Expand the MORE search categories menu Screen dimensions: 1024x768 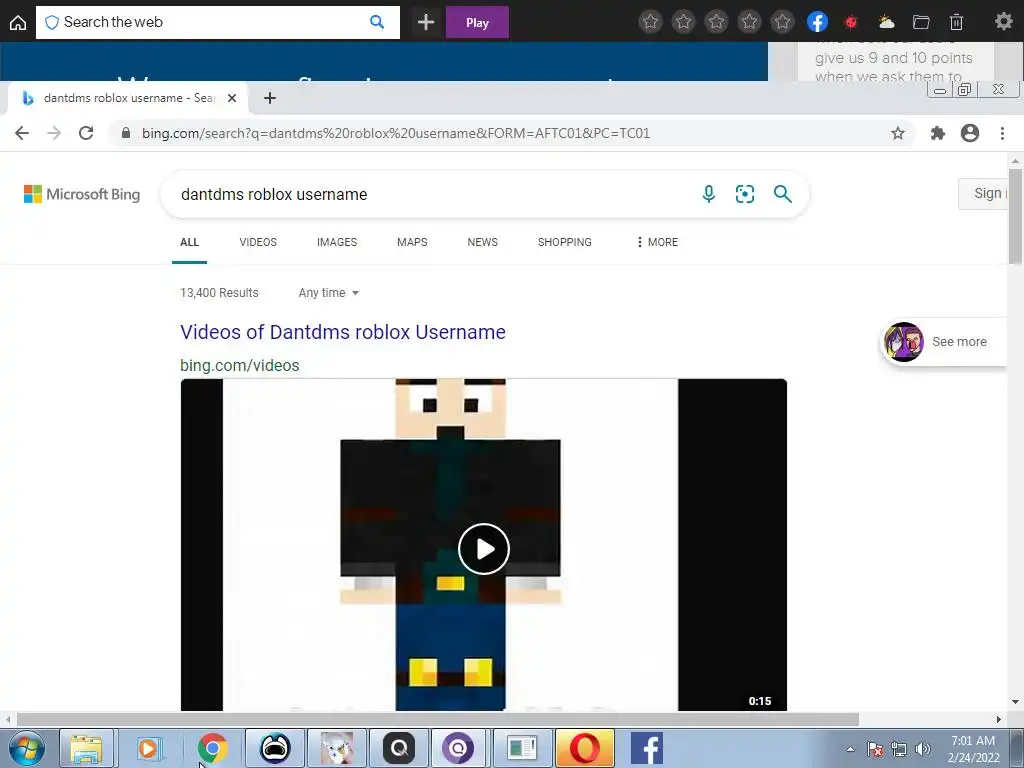click(x=657, y=242)
